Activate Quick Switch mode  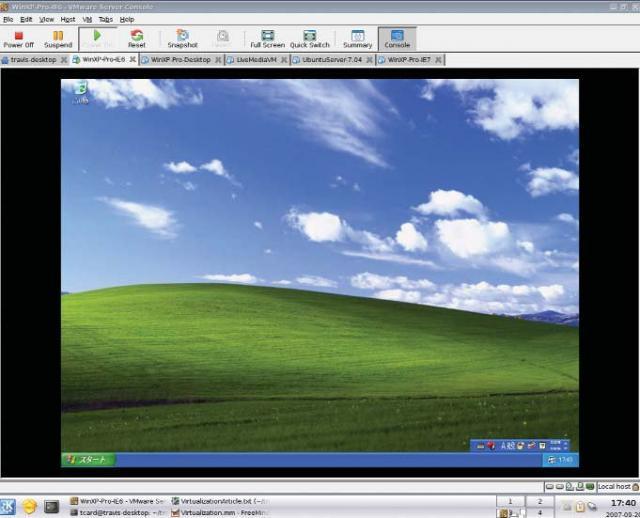coord(310,39)
